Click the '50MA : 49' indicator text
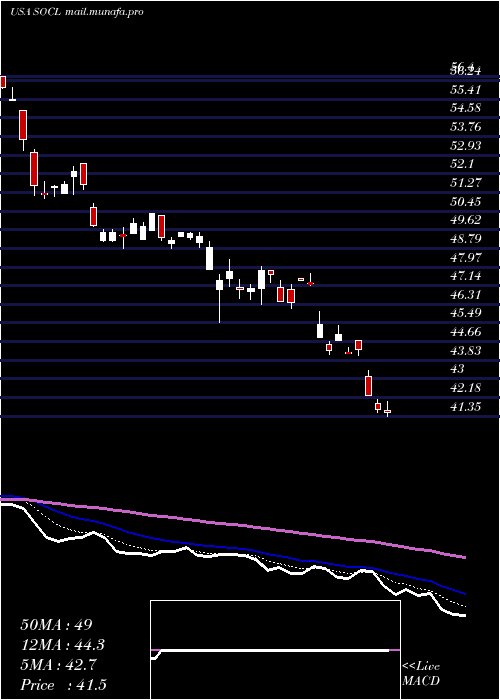Image resolution: width=500 pixels, height=700 pixels. click(56, 625)
